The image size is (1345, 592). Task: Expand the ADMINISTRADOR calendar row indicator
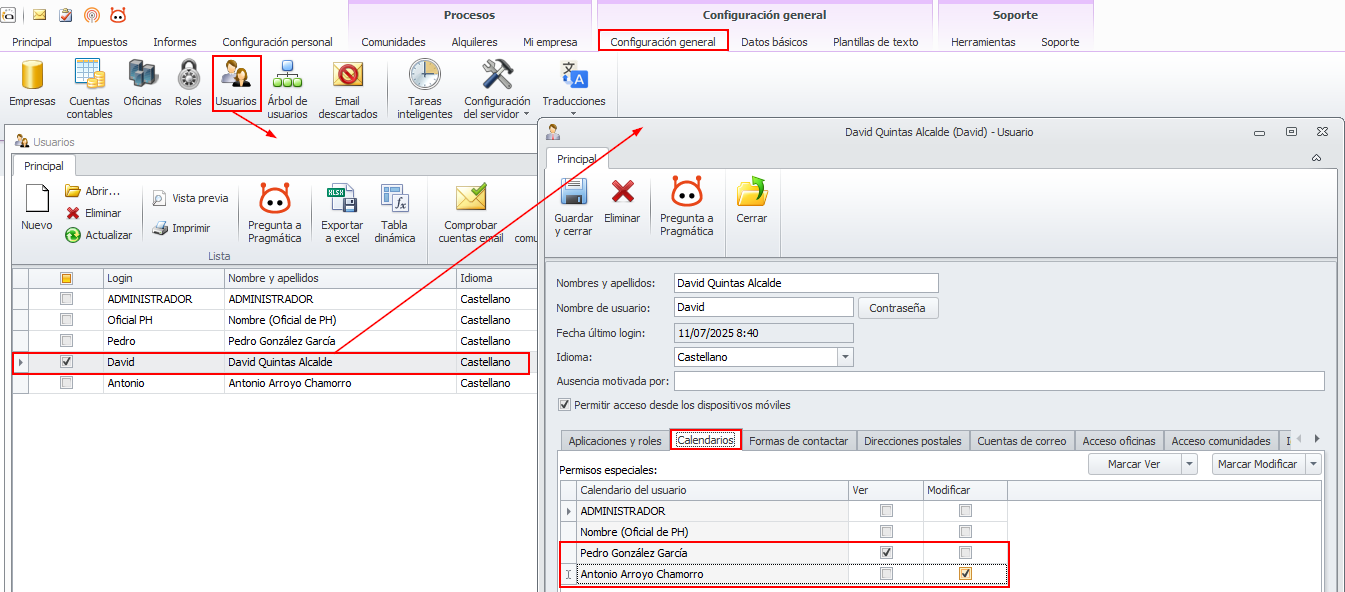pos(569,511)
